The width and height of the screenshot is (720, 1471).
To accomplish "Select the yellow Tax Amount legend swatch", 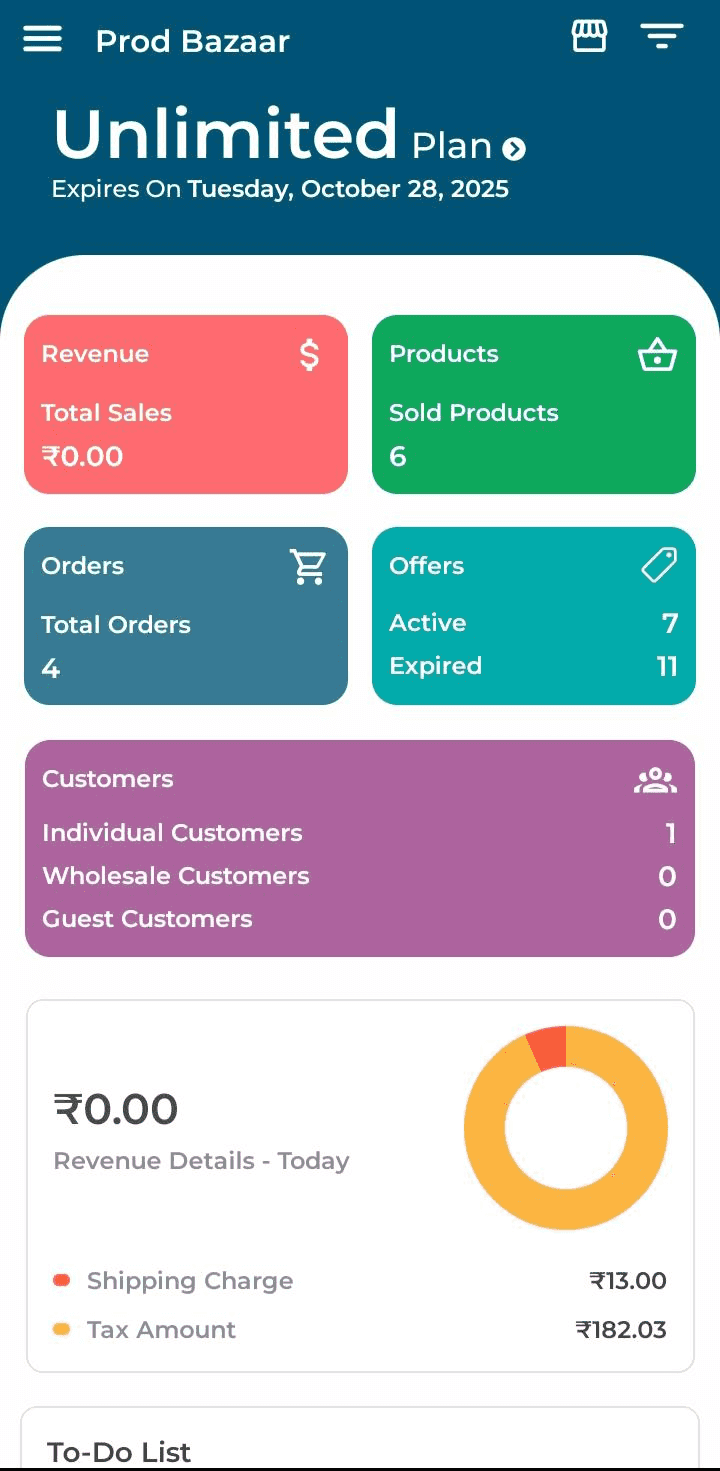I will point(62,1329).
